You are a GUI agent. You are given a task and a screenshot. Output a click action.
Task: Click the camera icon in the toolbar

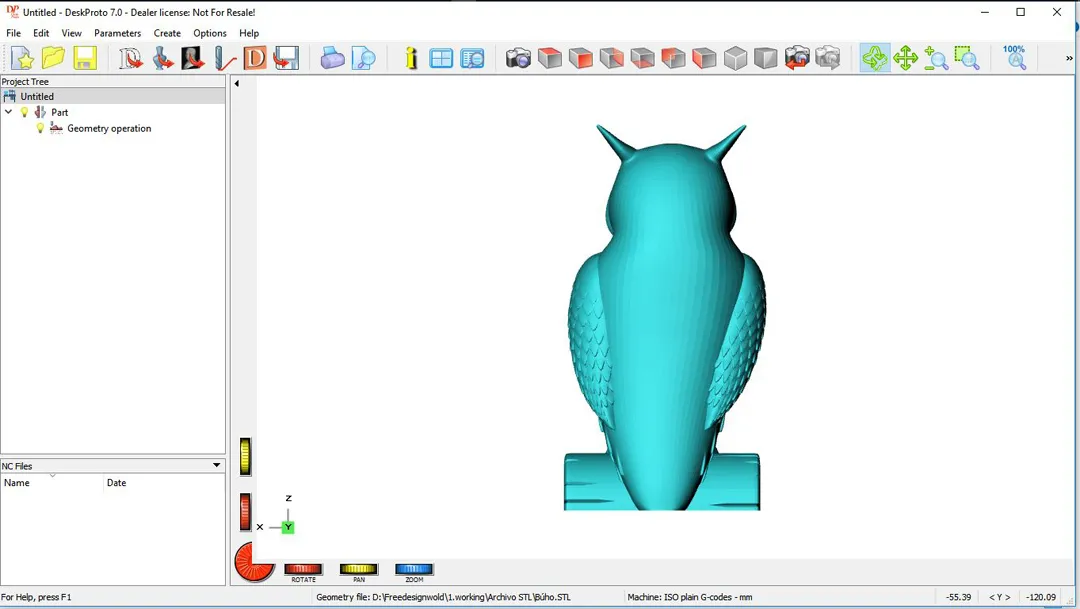[518, 58]
